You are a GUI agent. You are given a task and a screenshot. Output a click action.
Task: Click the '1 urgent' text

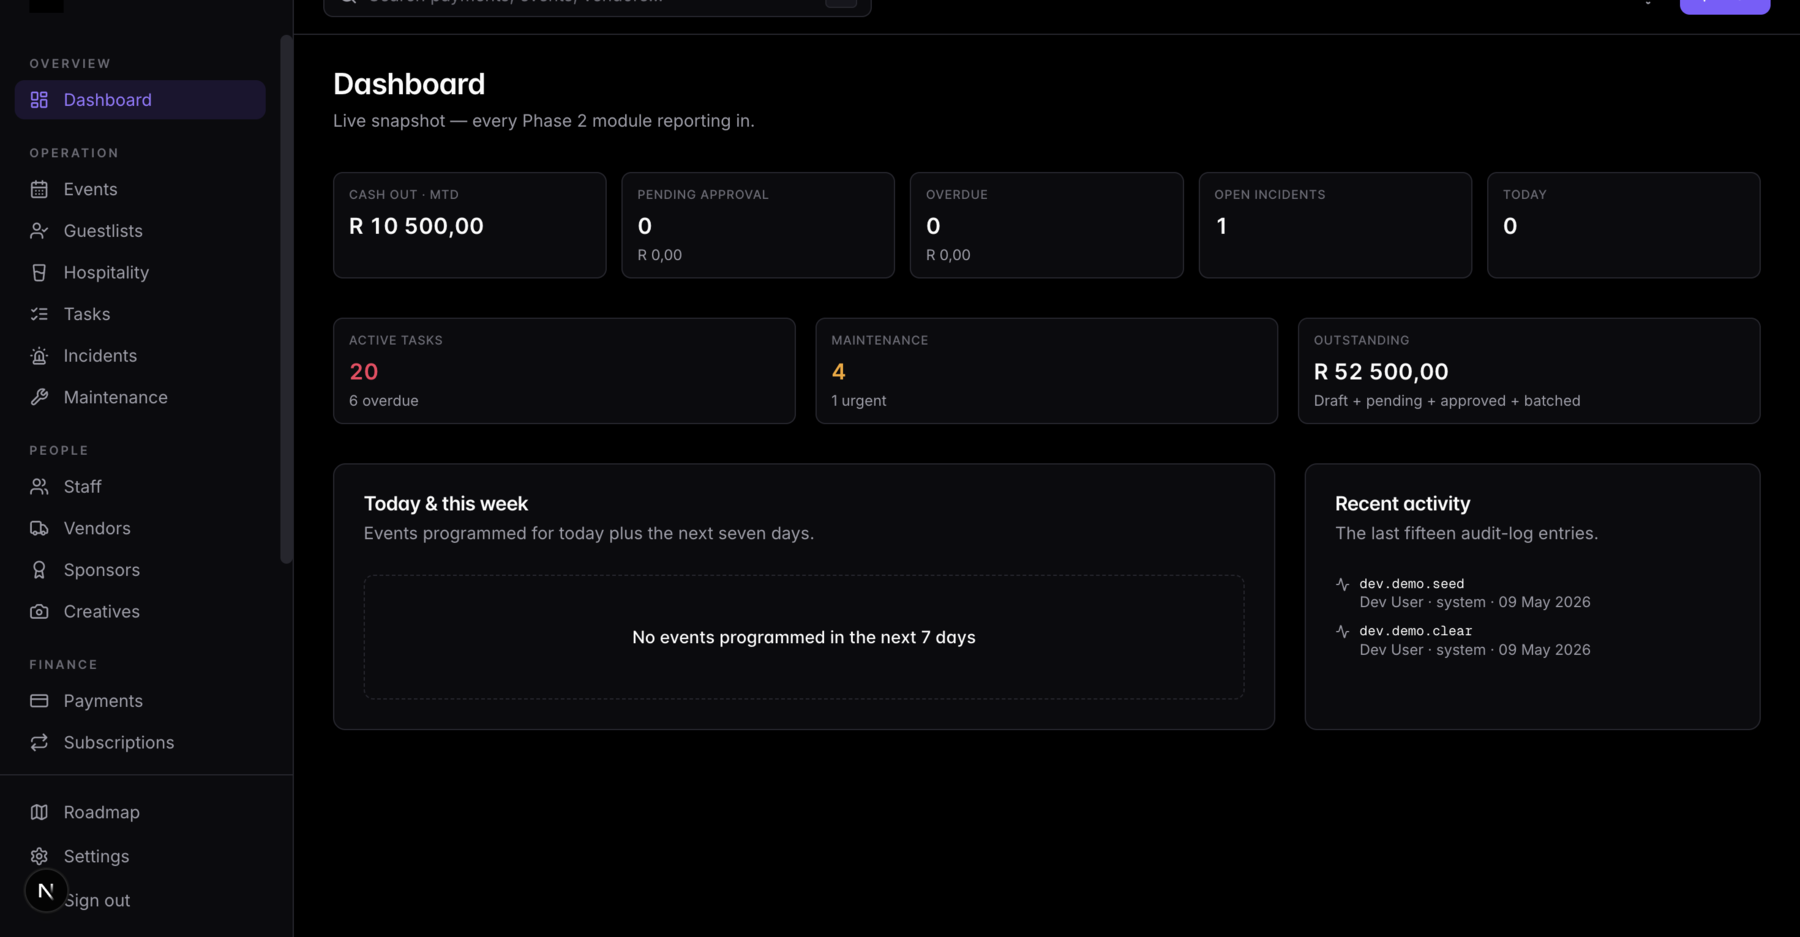click(x=859, y=401)
